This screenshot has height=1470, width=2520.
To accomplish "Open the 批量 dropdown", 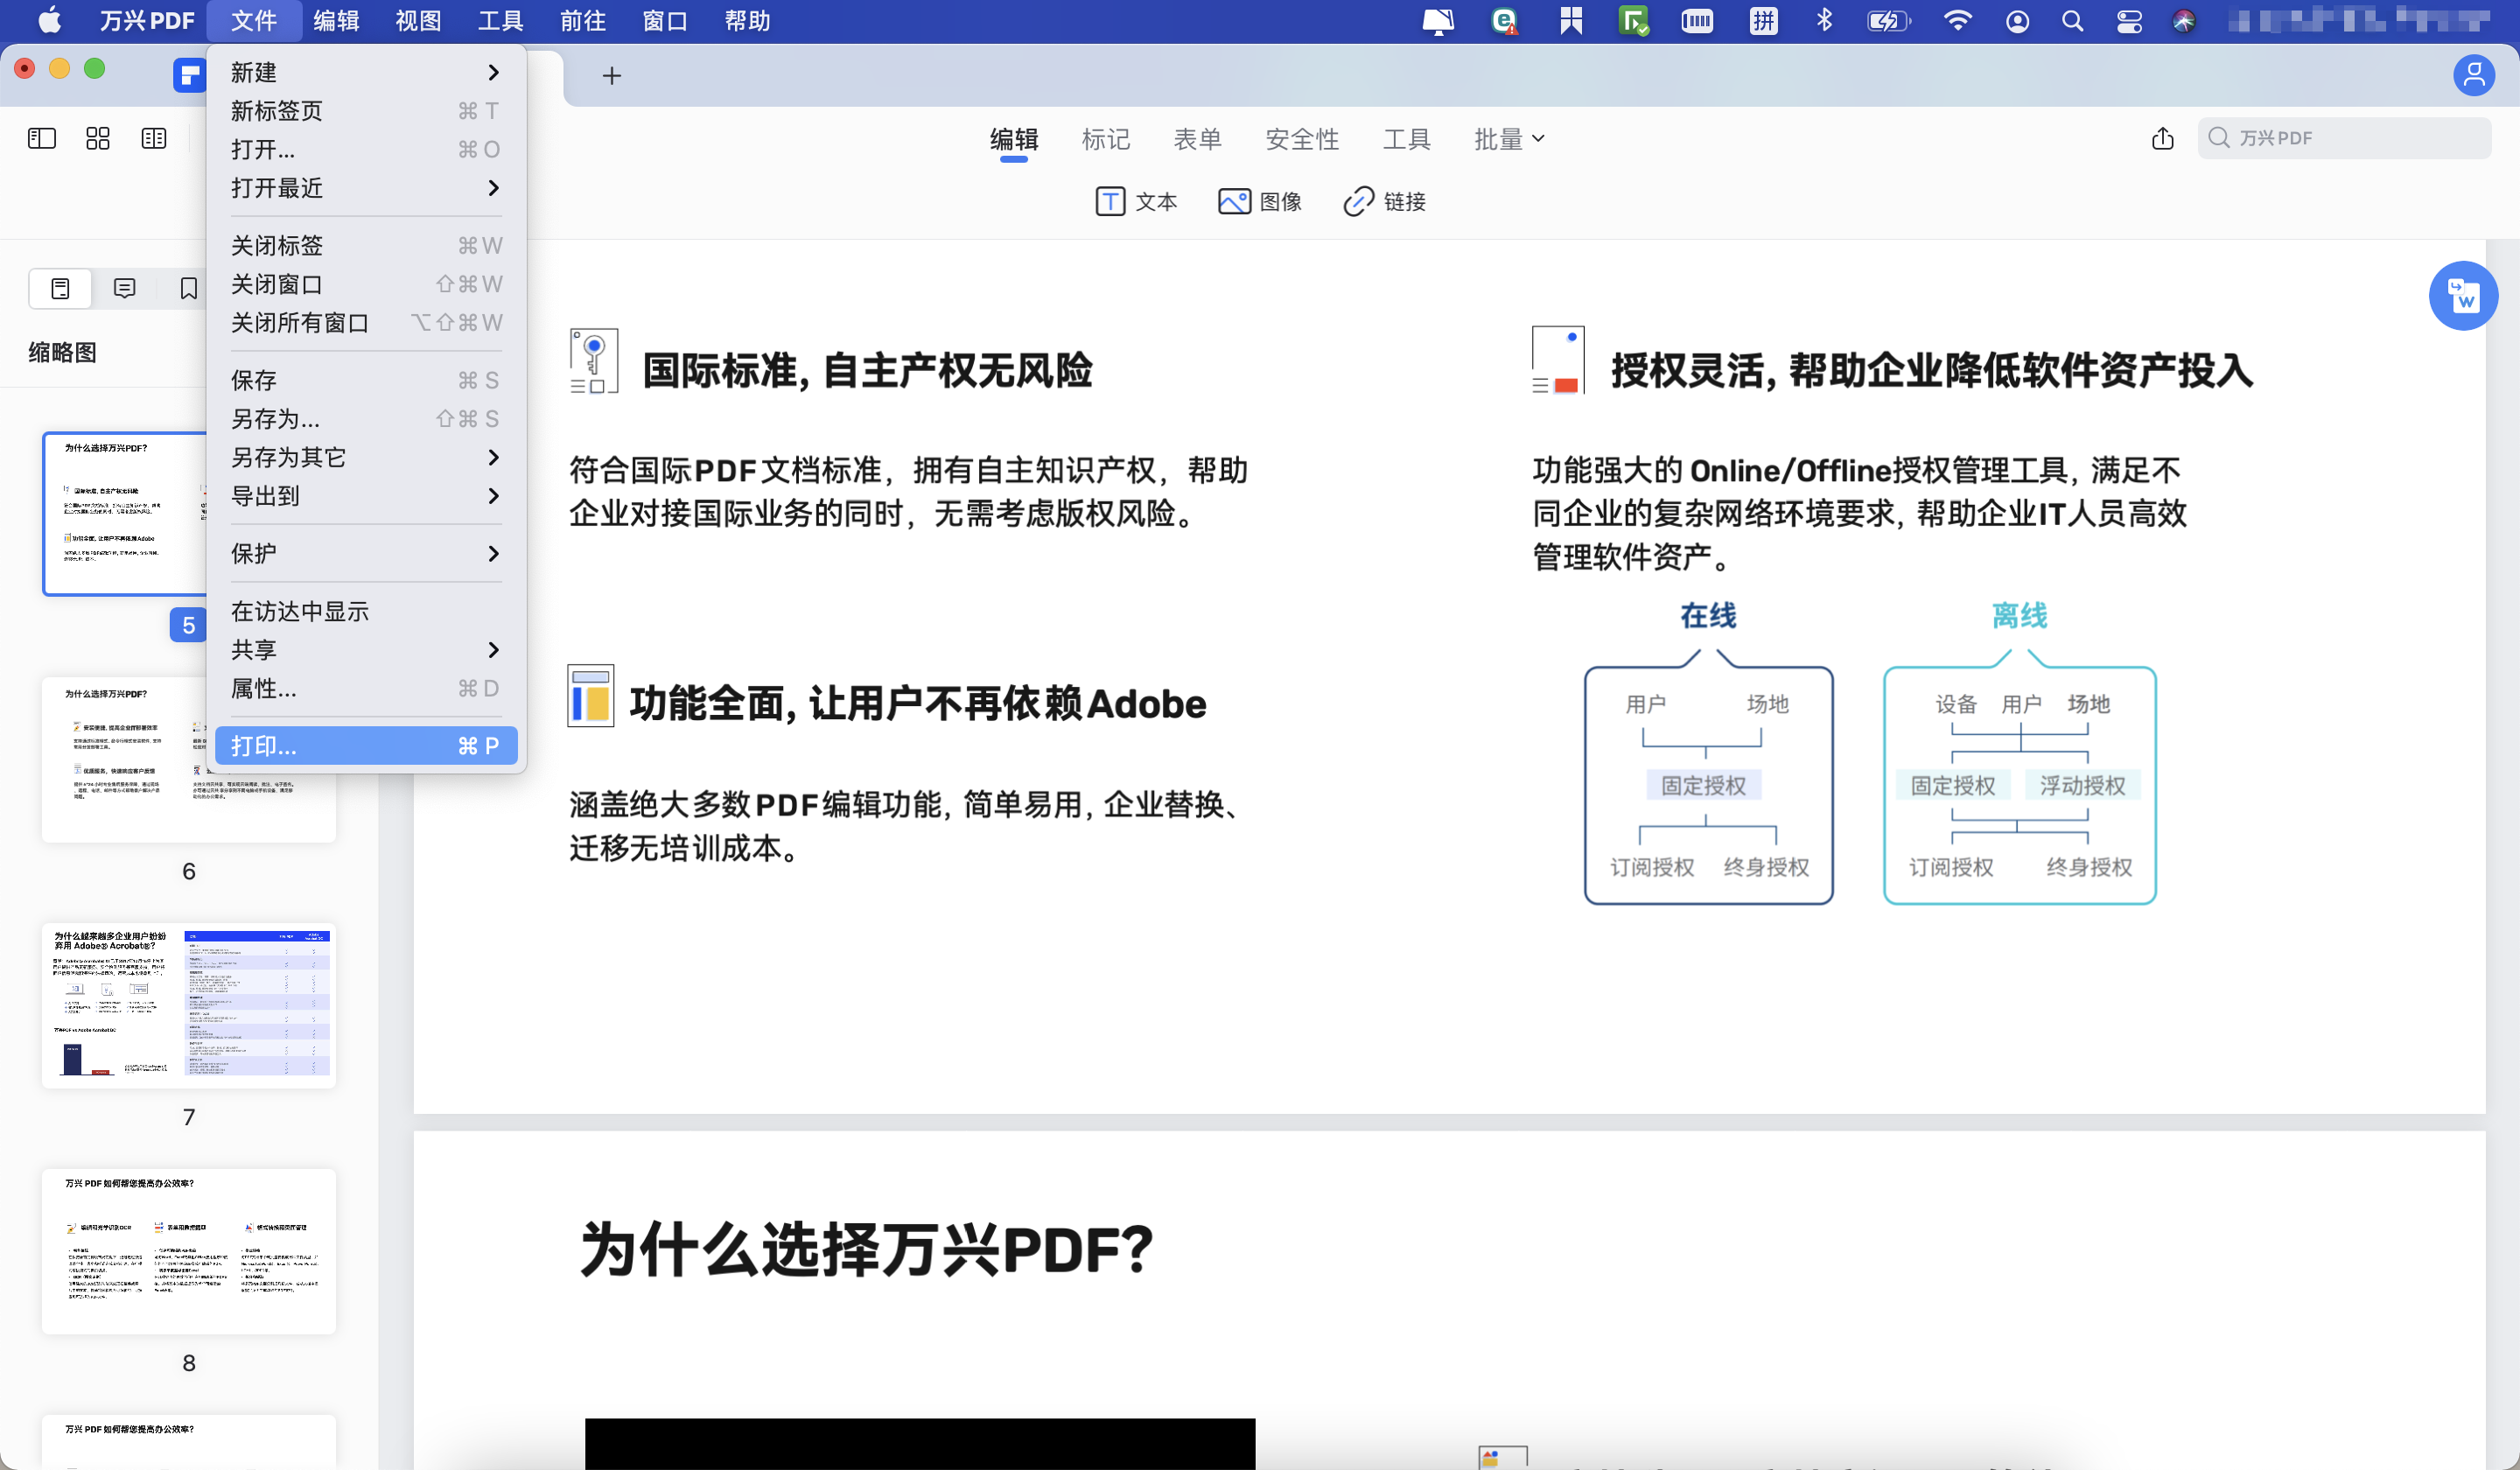I will pyautogui.click(x=1508, y=139).
